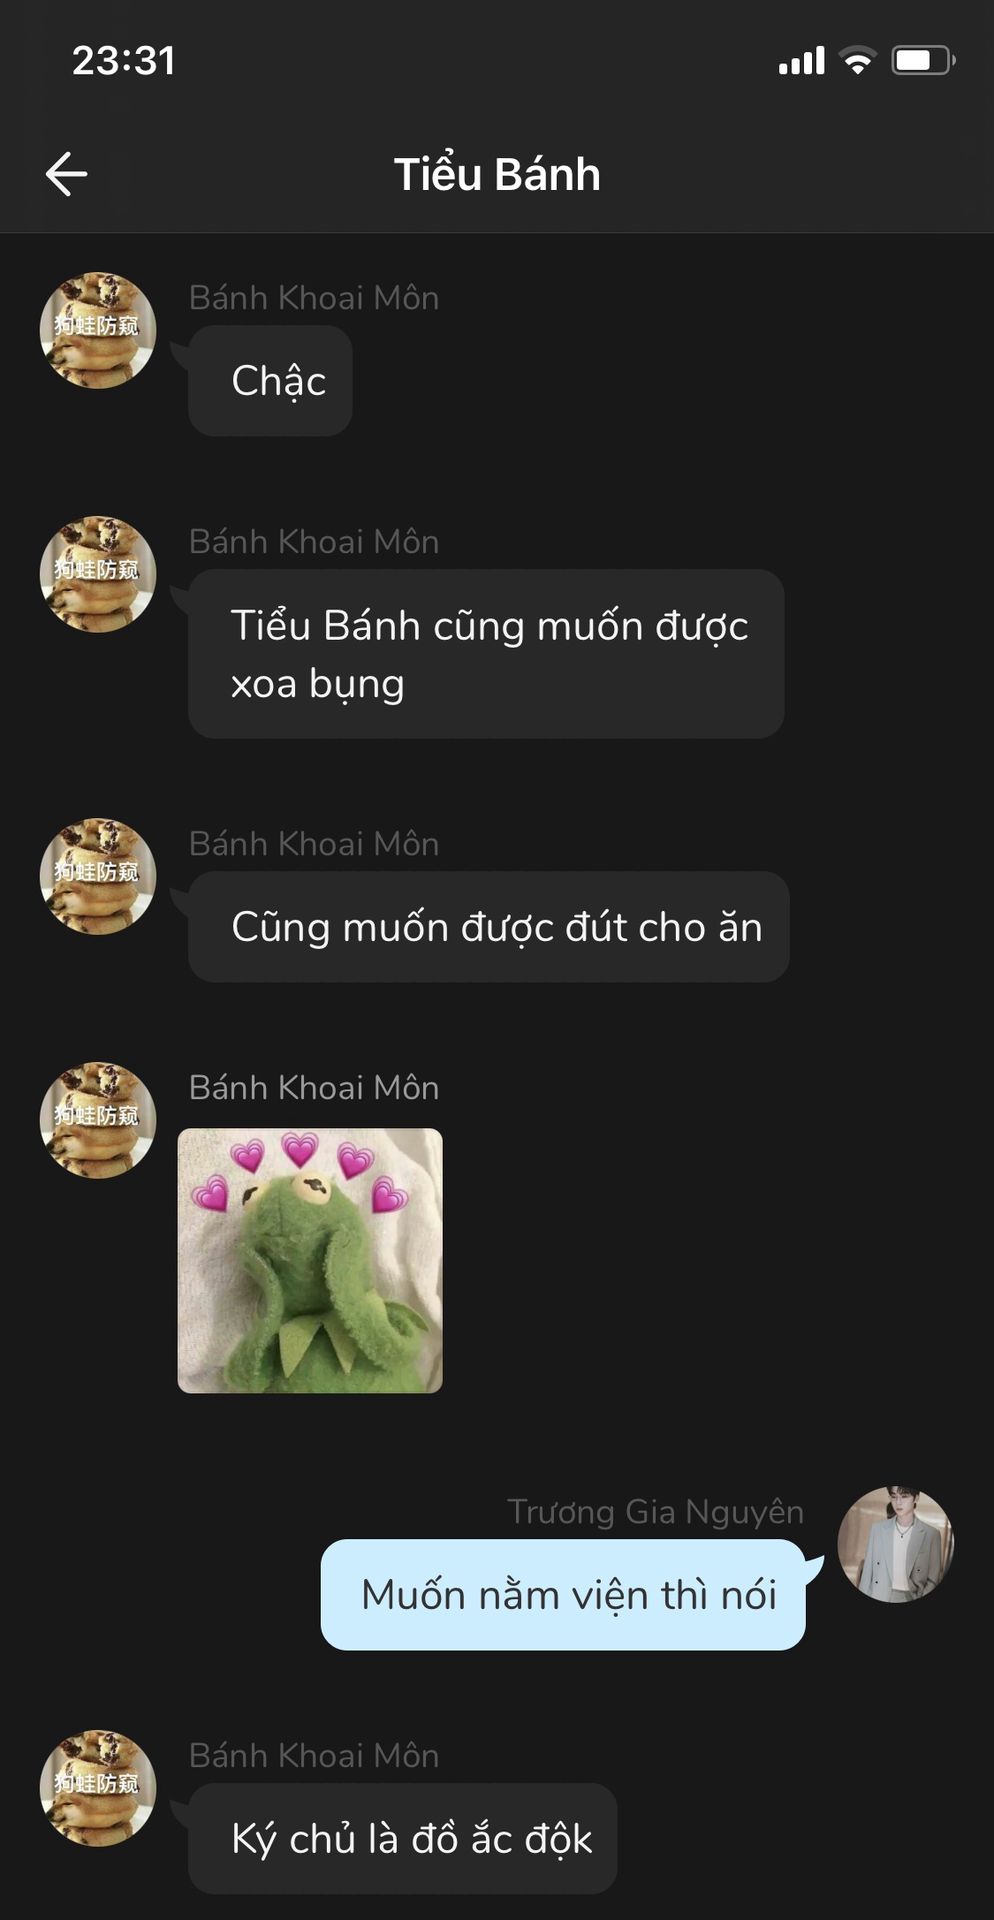Tap avatar beside the đút cho ăn message

tap(98, 876)
